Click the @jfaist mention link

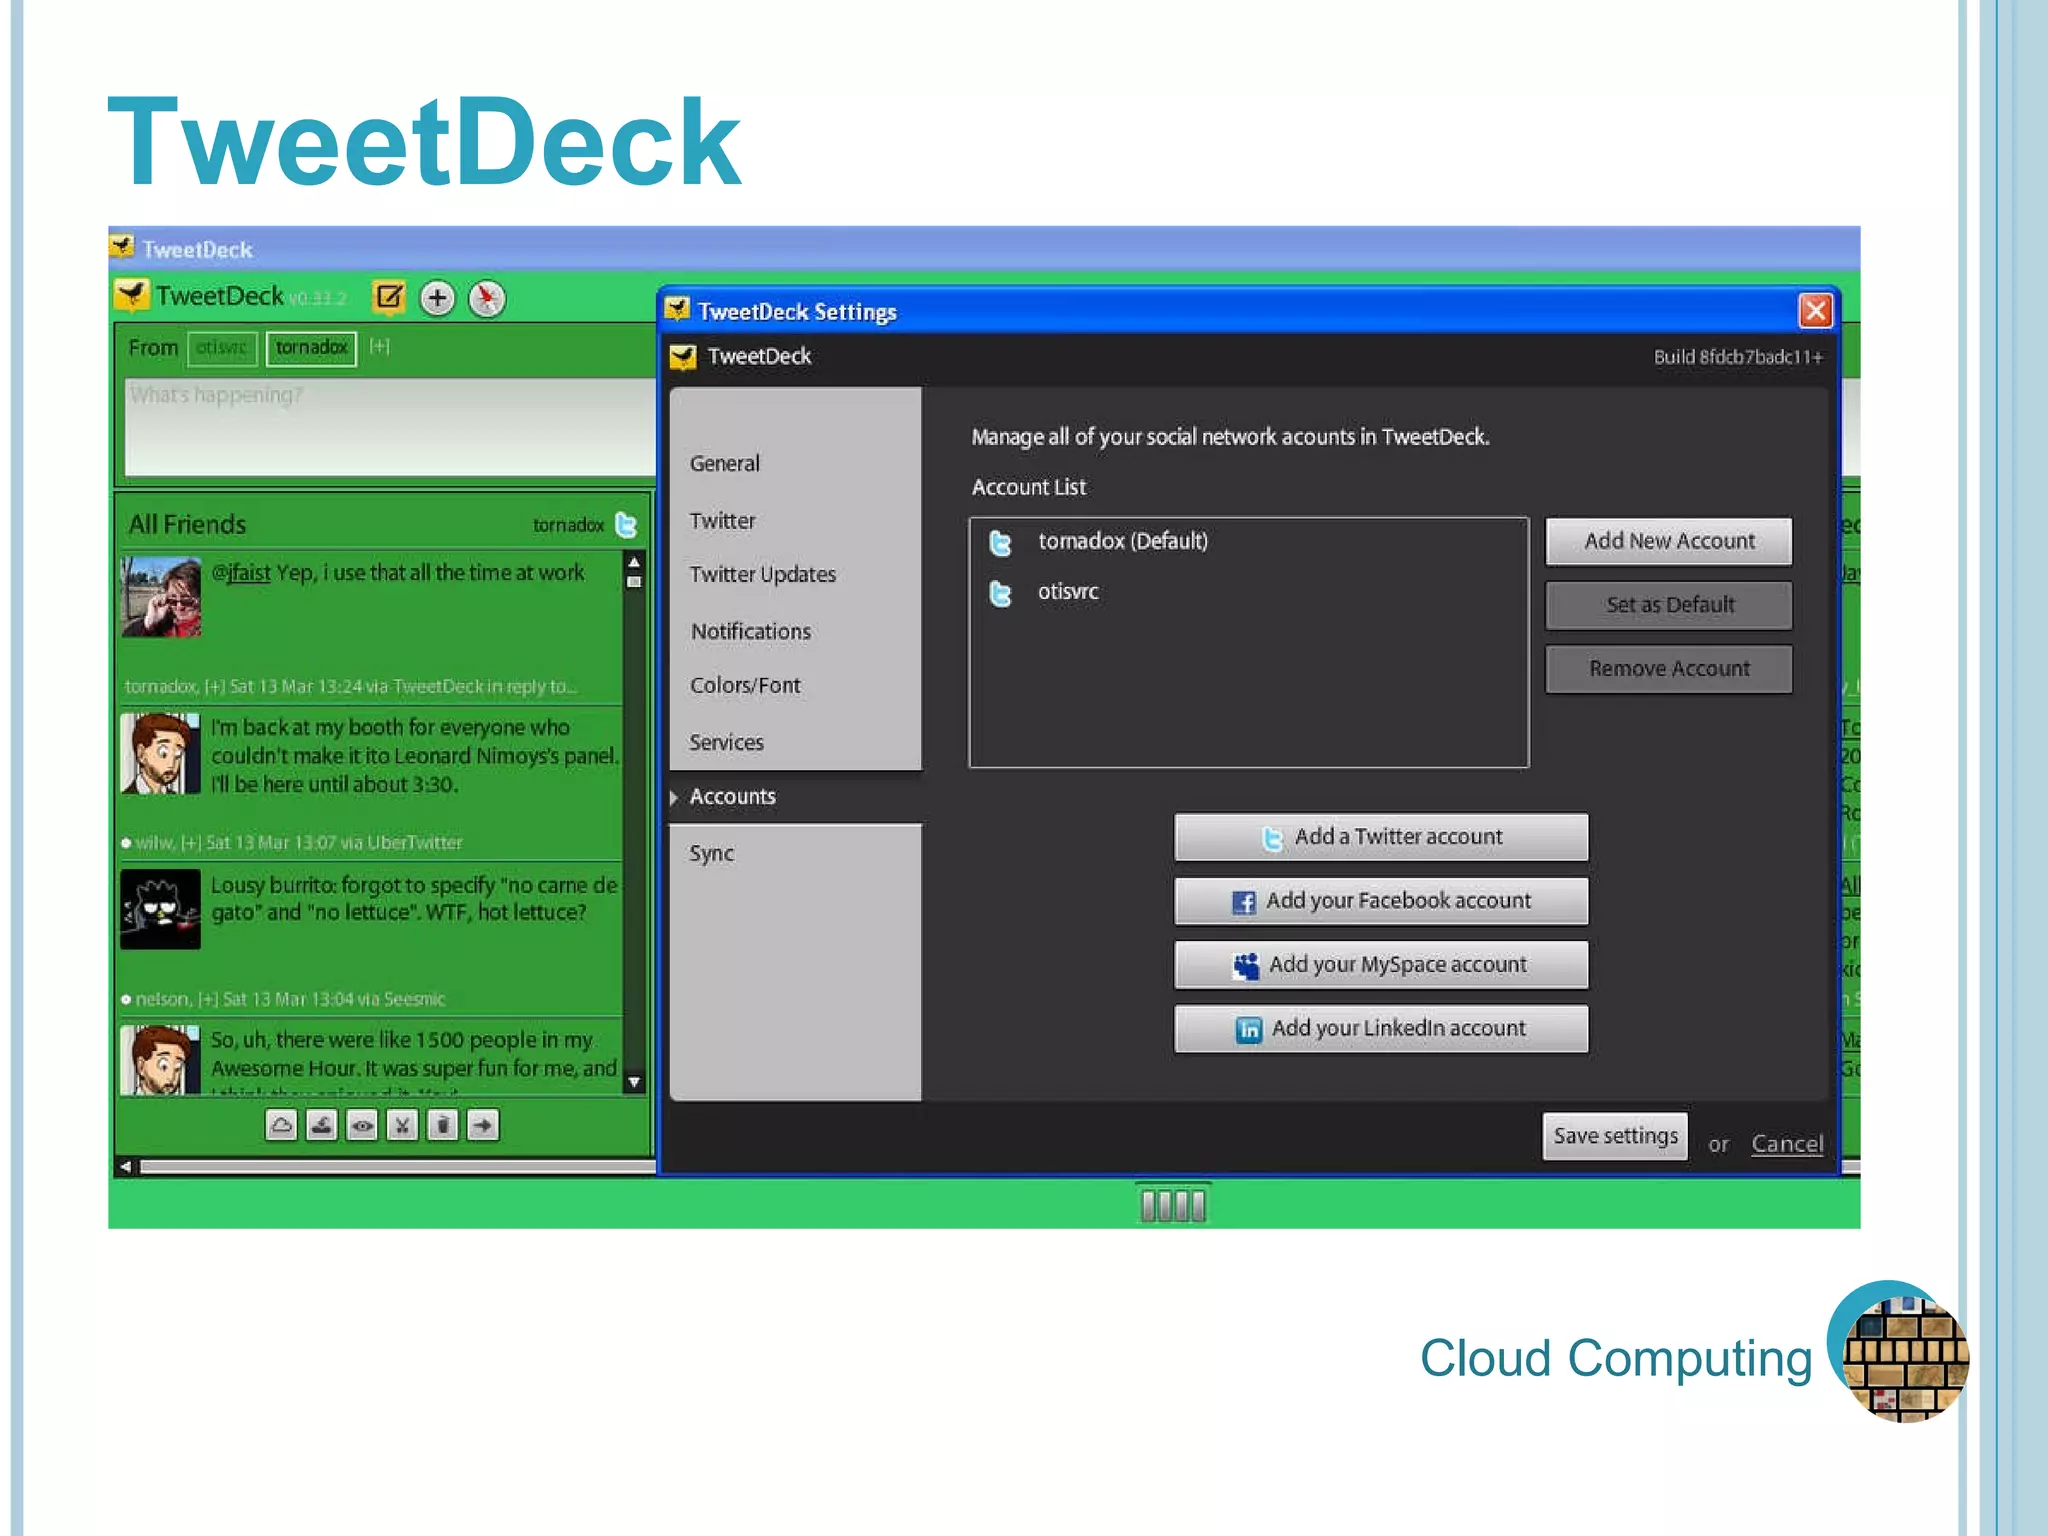click(240, 573)
